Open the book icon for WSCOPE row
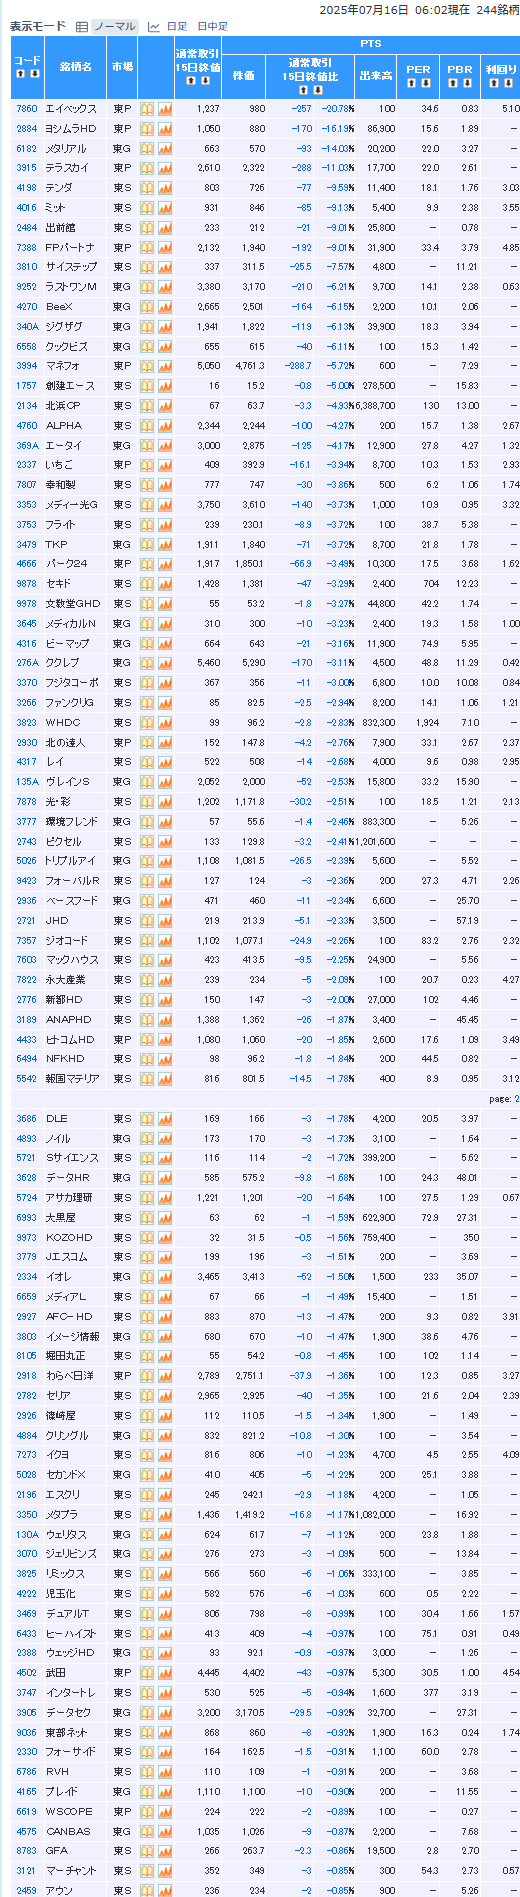Image resolution: width=520 pixels, height=1897 pixels. [146, 1811]
